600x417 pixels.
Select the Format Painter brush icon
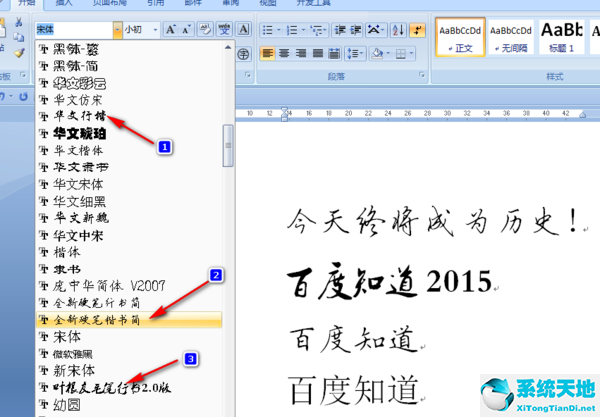19,52
